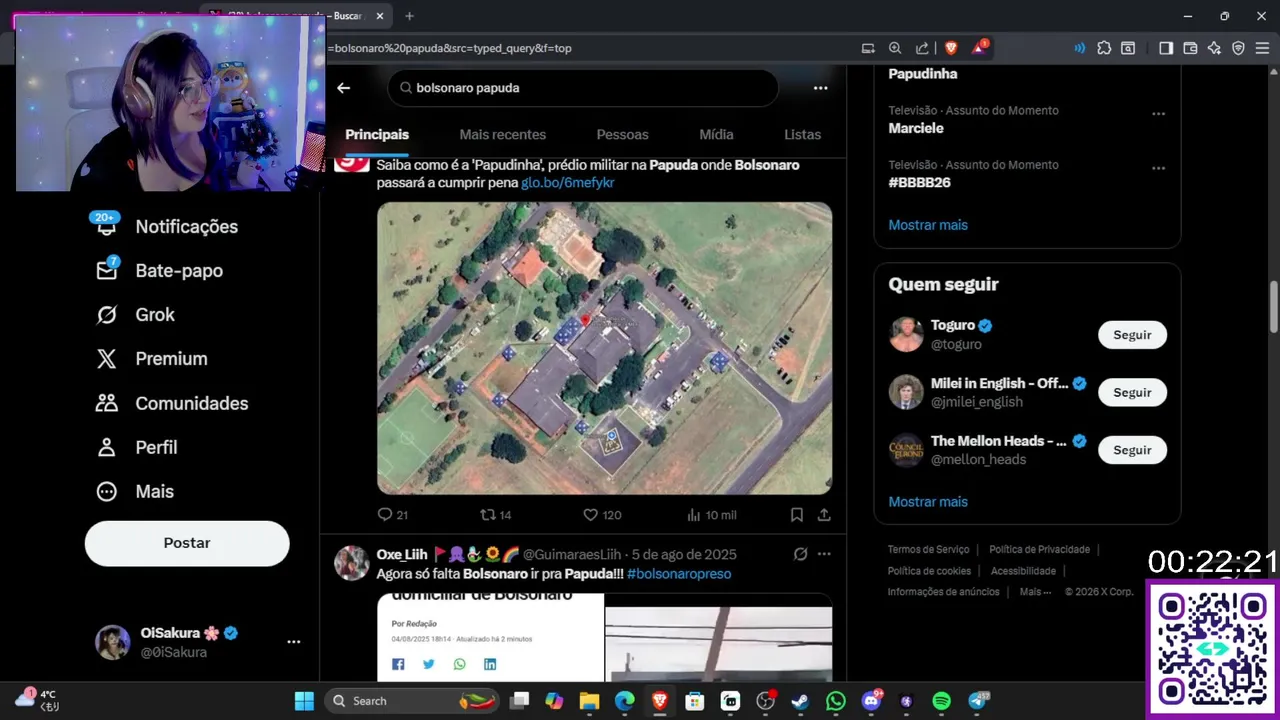View analytics of the map post
This screenshot has width=1280, height=720.
(x=711, y=515)
